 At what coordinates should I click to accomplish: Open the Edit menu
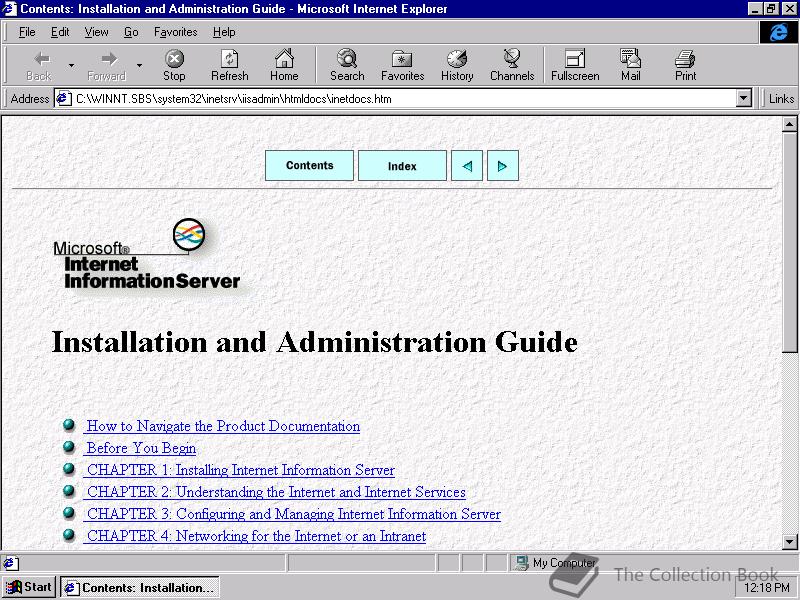[60, 32]
